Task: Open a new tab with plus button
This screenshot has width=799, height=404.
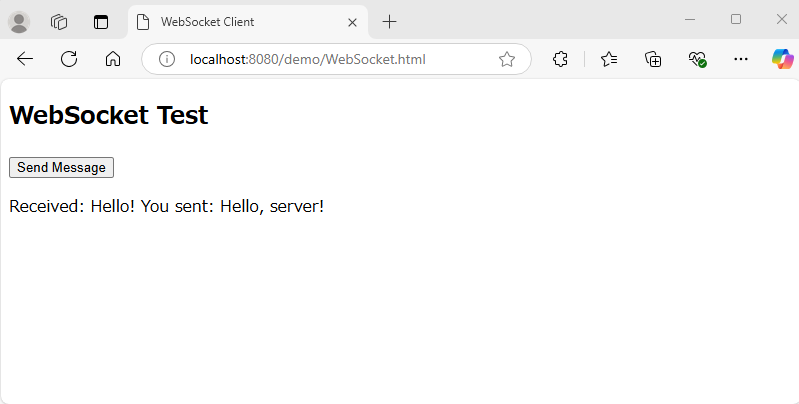Action: point(389,22)
